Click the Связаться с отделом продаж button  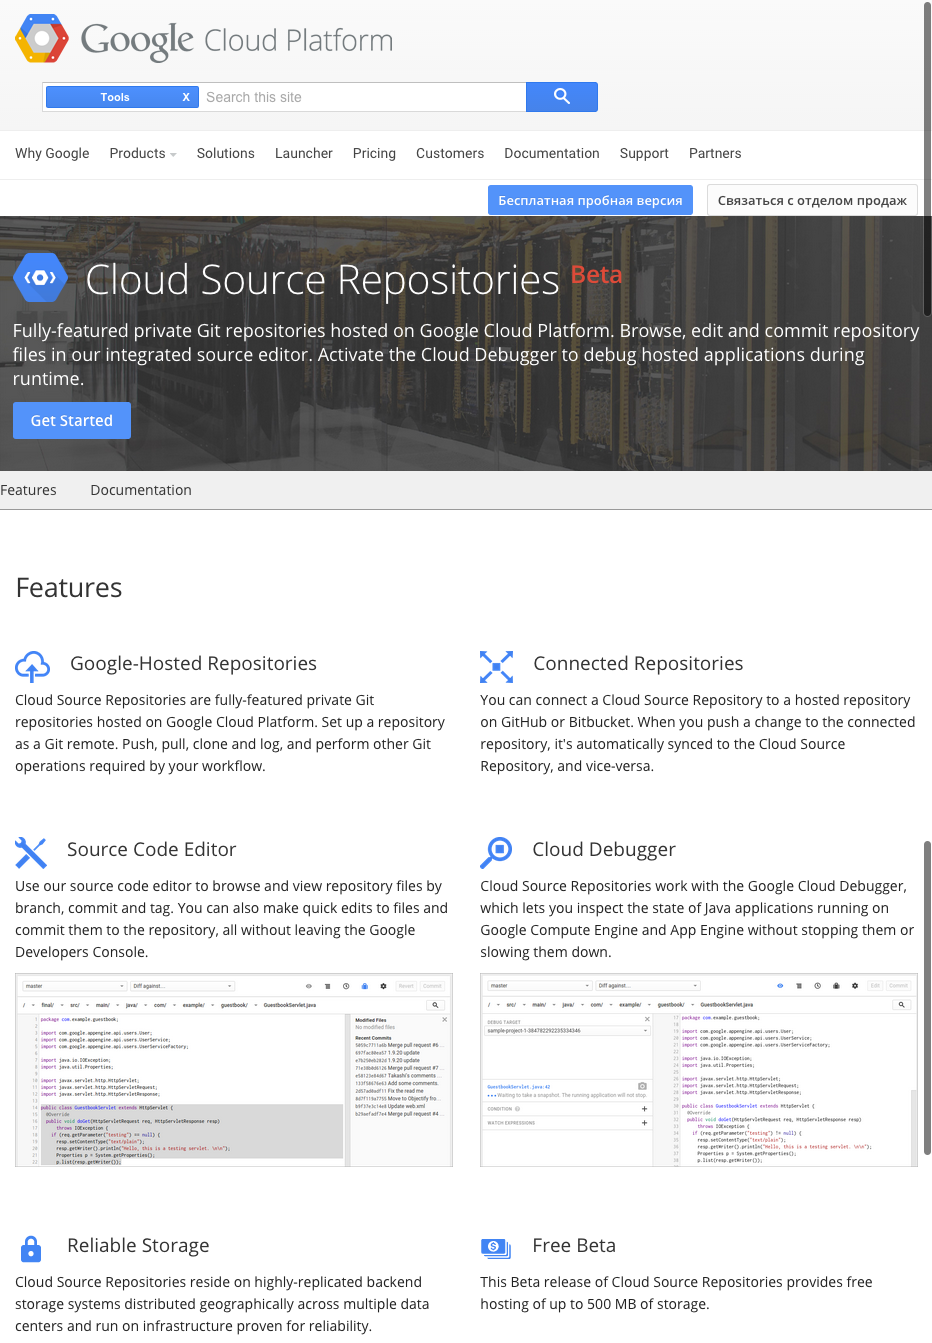point(812,200)
